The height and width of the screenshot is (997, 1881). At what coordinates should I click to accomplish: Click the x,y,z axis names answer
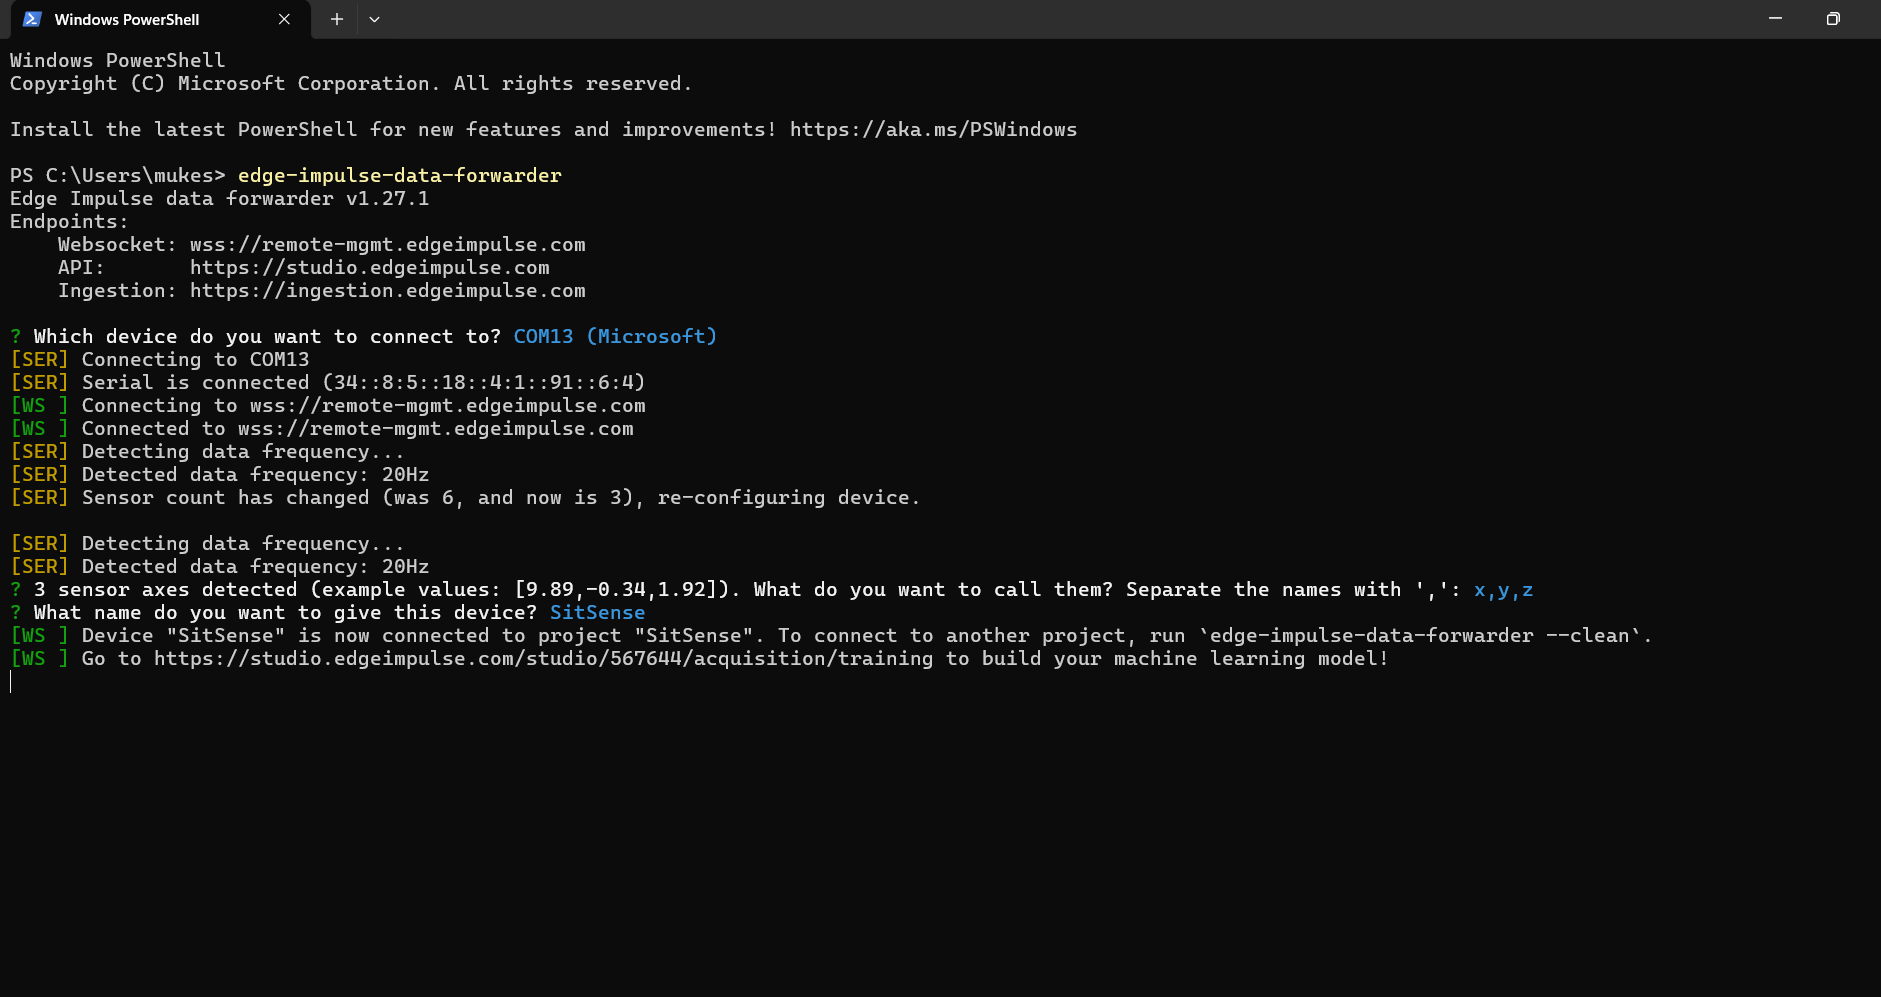1503,590
